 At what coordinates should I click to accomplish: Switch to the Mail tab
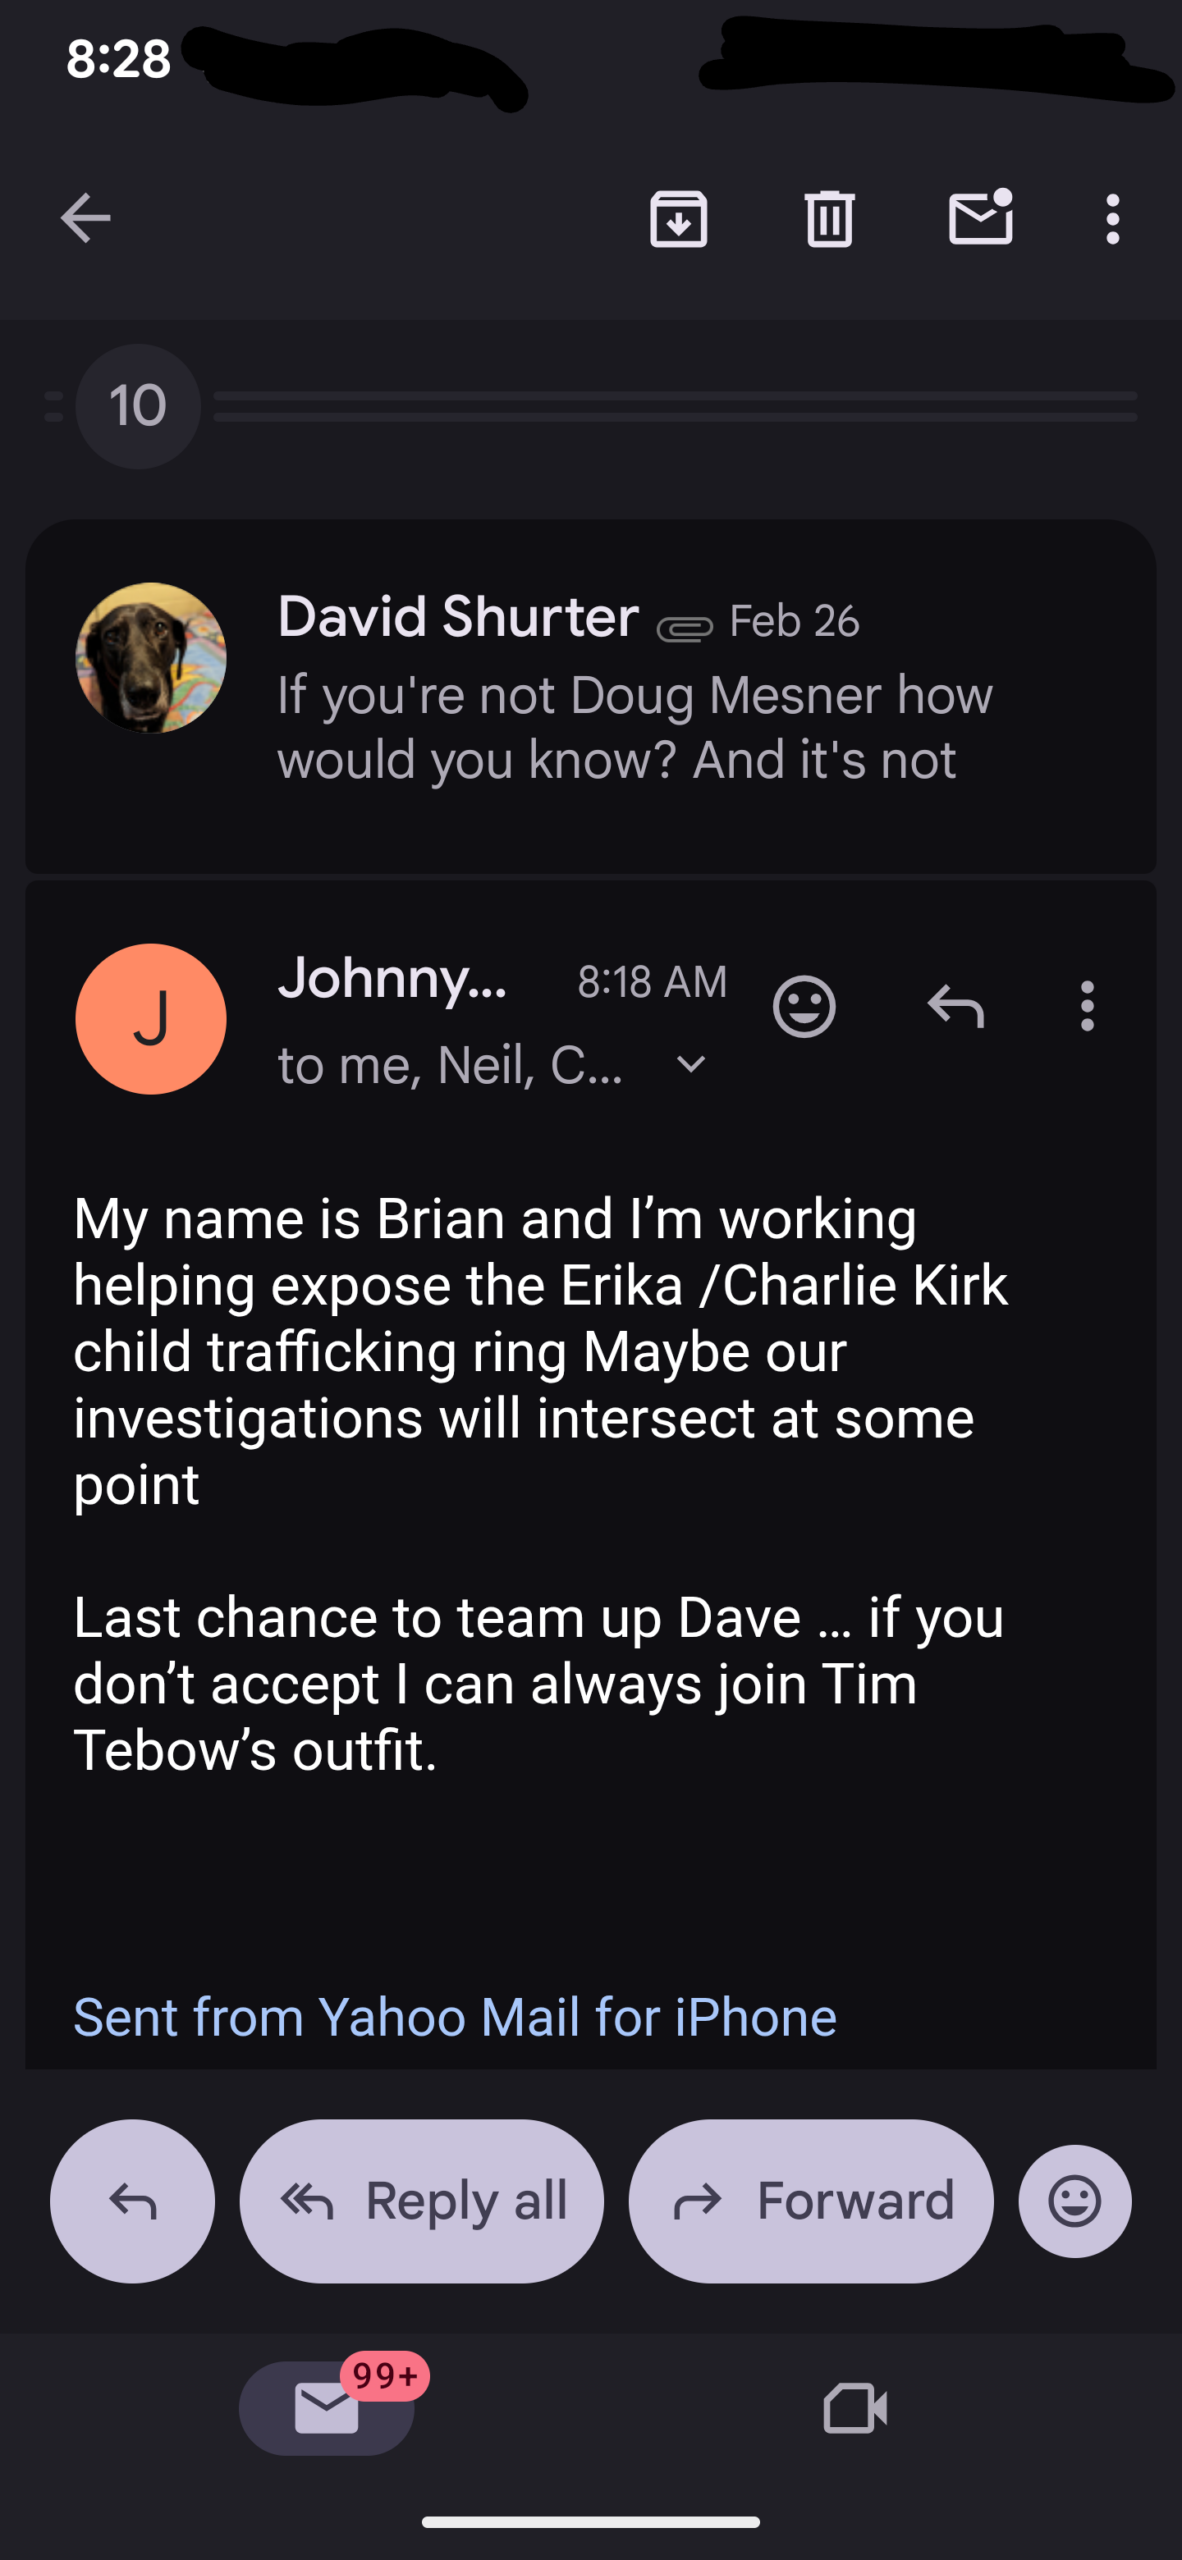[x=327, y=2407]
